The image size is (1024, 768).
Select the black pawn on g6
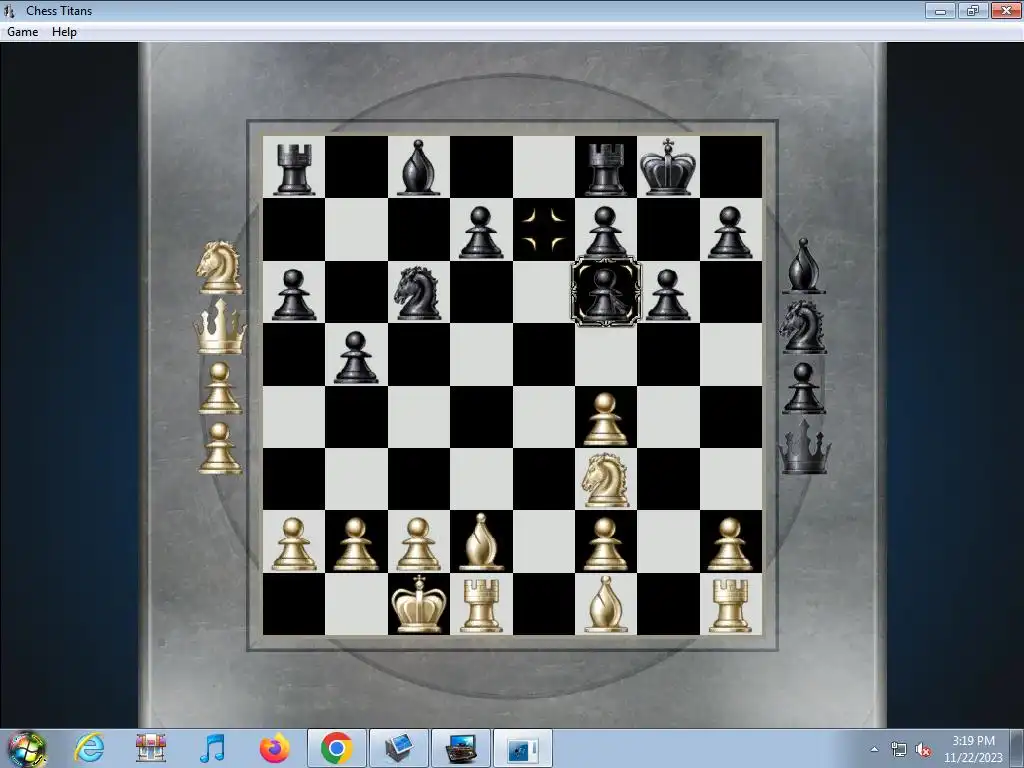667,295
